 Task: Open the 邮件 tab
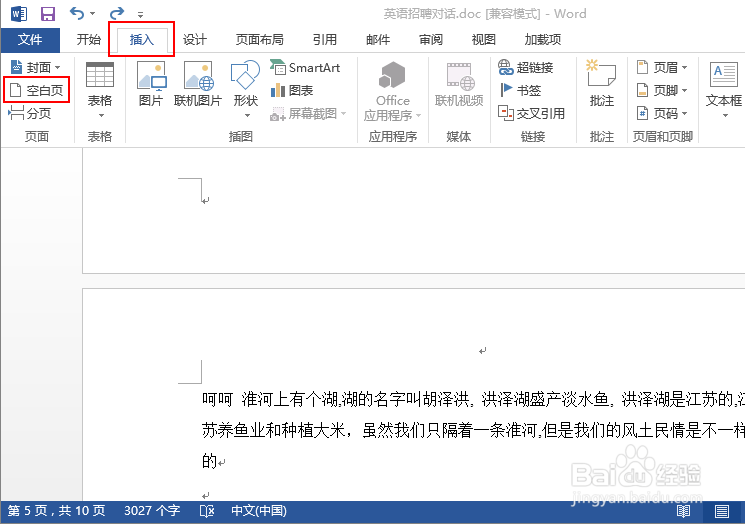click(x=378, y=39)
